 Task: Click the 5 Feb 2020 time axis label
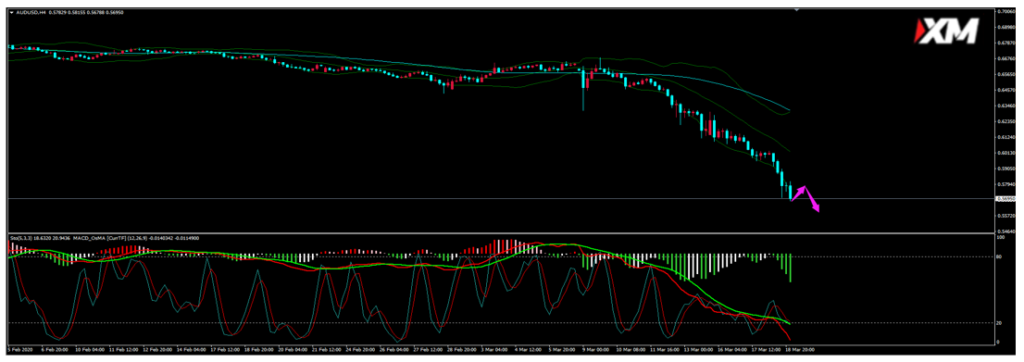click(19, 349)
